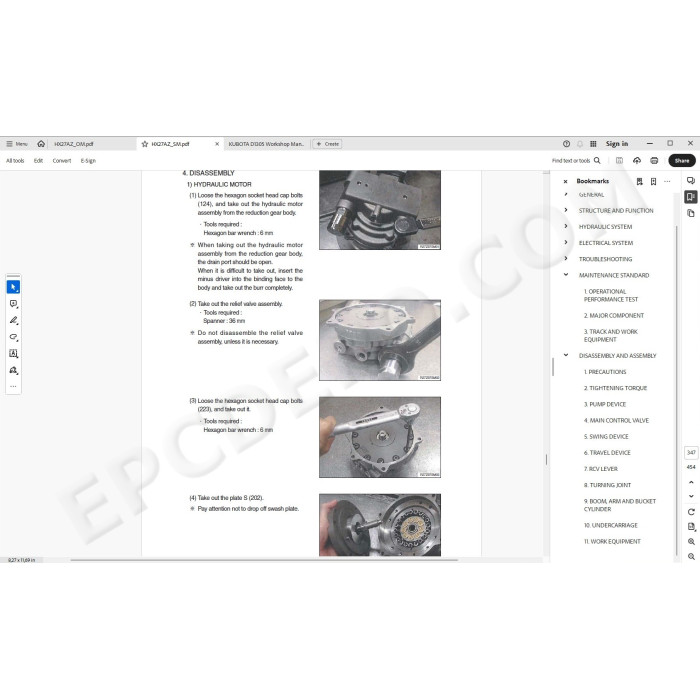
Task: Choose the Add comment tool
Action: (x=13, y=304)
